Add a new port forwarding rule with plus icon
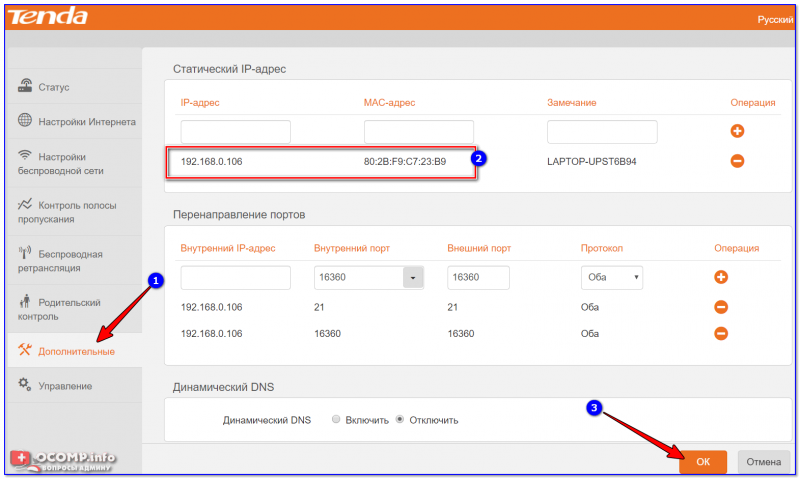This screenshot has width=800, height=479. [721, 277]
